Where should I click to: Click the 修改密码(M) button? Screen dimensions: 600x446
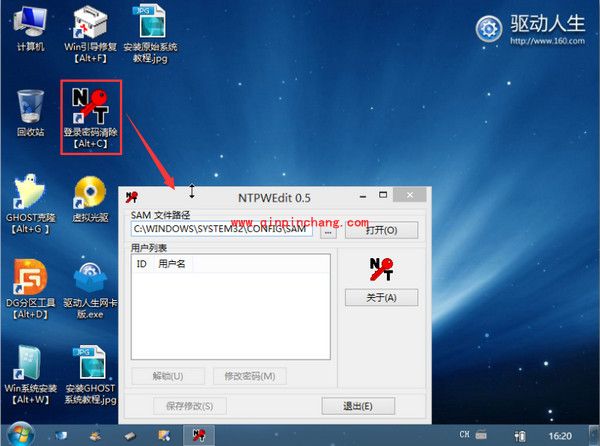pos(249,376)
